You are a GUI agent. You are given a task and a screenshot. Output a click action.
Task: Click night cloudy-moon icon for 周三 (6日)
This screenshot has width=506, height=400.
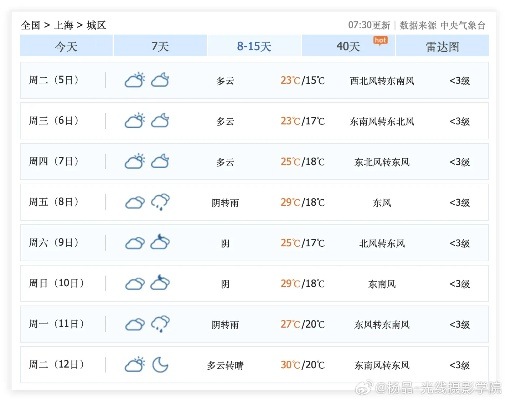(160, 121)
